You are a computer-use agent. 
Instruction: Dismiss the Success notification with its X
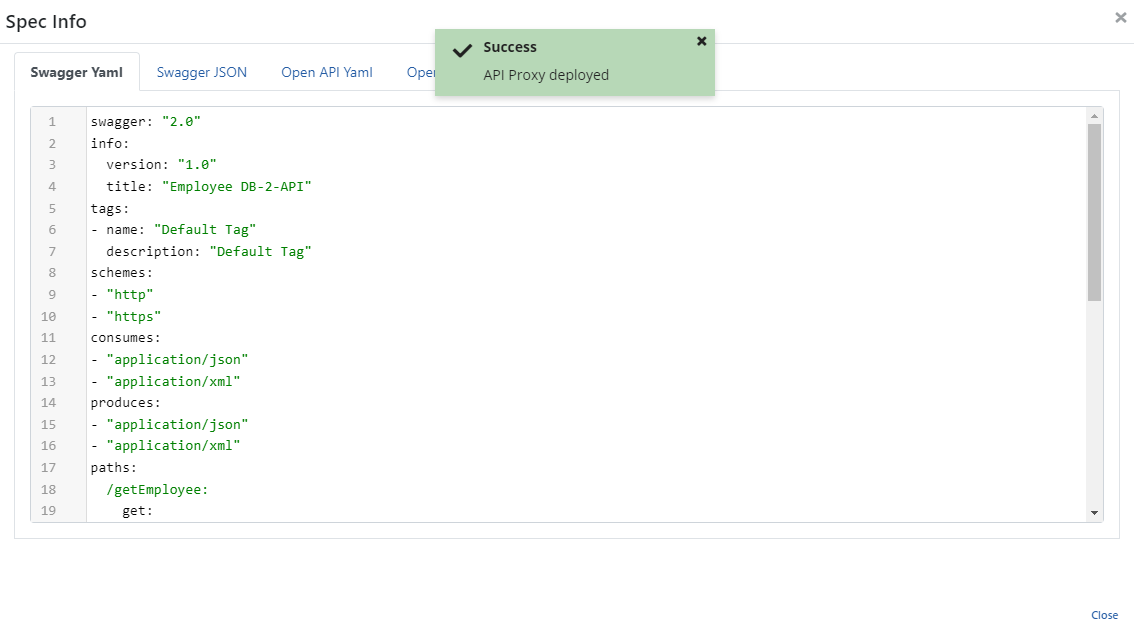[x=701, y=41]
